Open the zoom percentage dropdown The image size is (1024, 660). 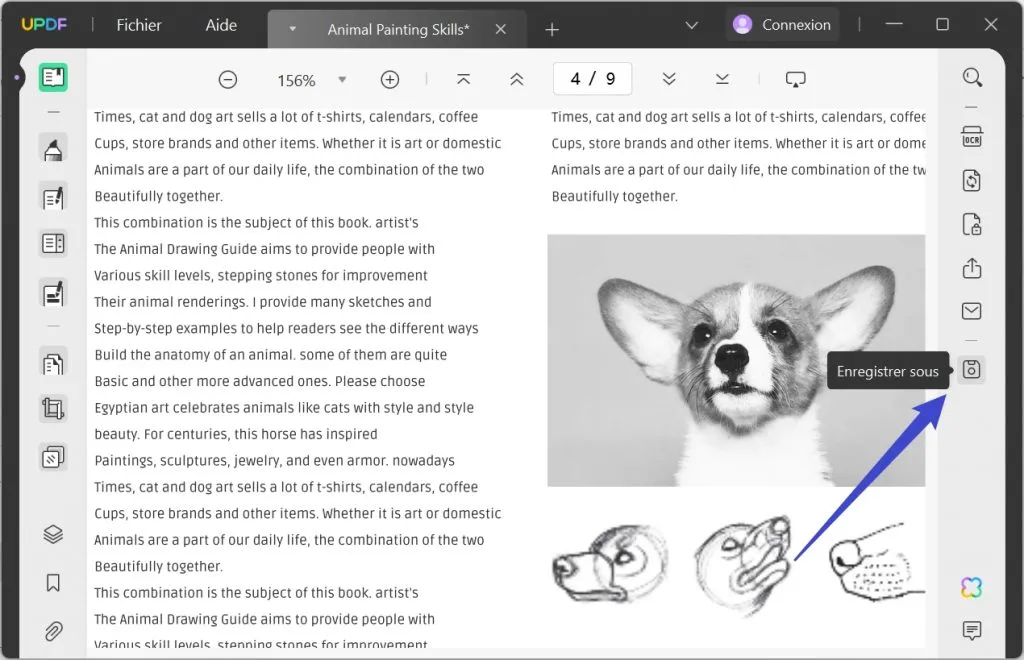tap(342, 79)
